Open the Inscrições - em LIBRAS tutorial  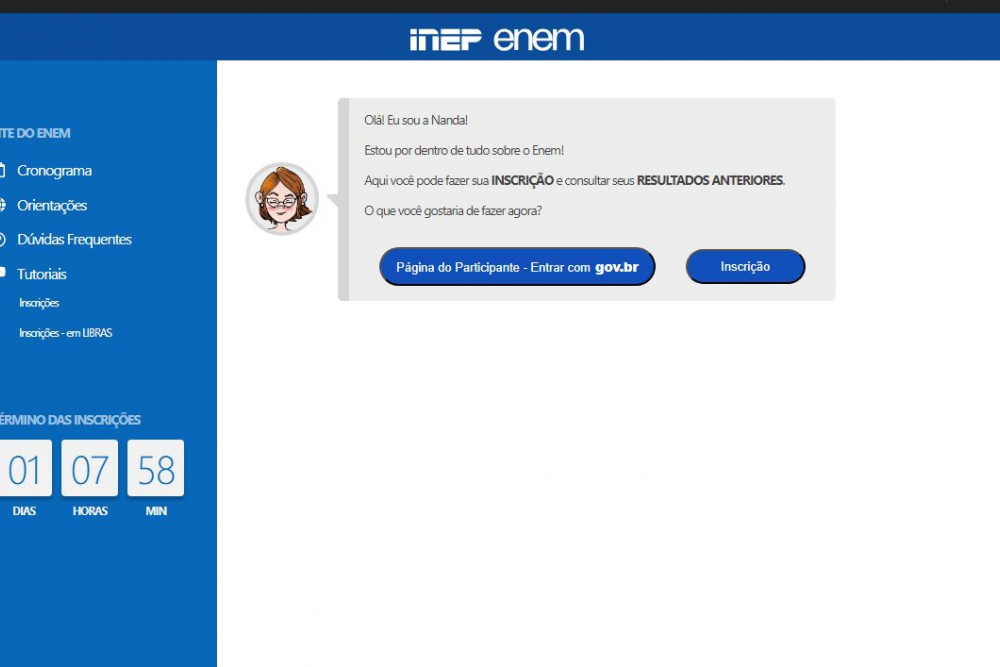(66, 333)
